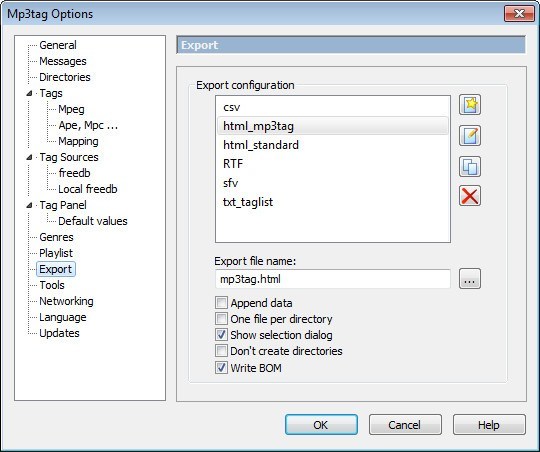Uncheck Show selection dialog

[x=221, y=335]
